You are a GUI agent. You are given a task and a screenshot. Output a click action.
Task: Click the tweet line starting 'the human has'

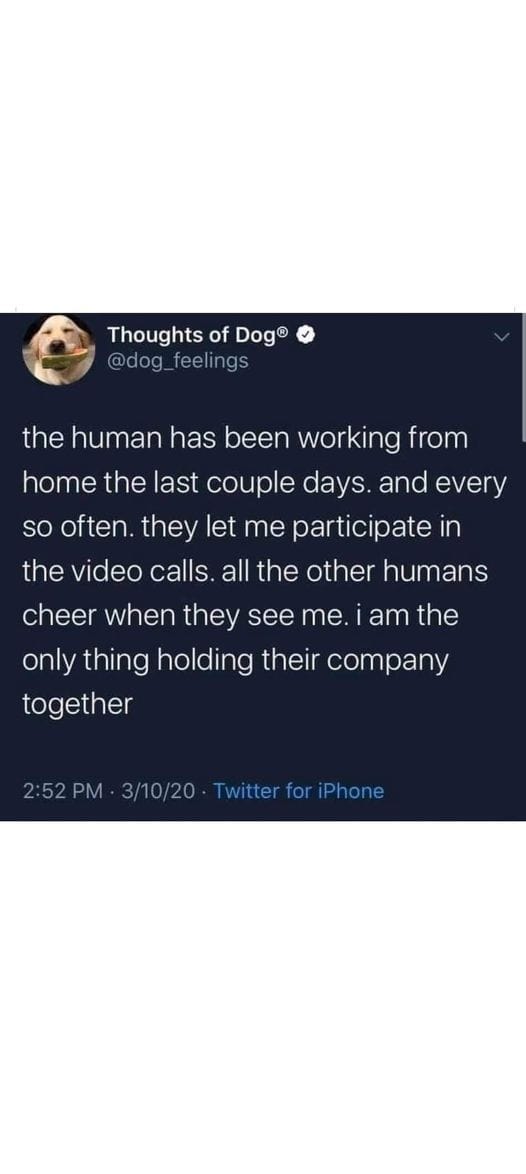[245, 440]
